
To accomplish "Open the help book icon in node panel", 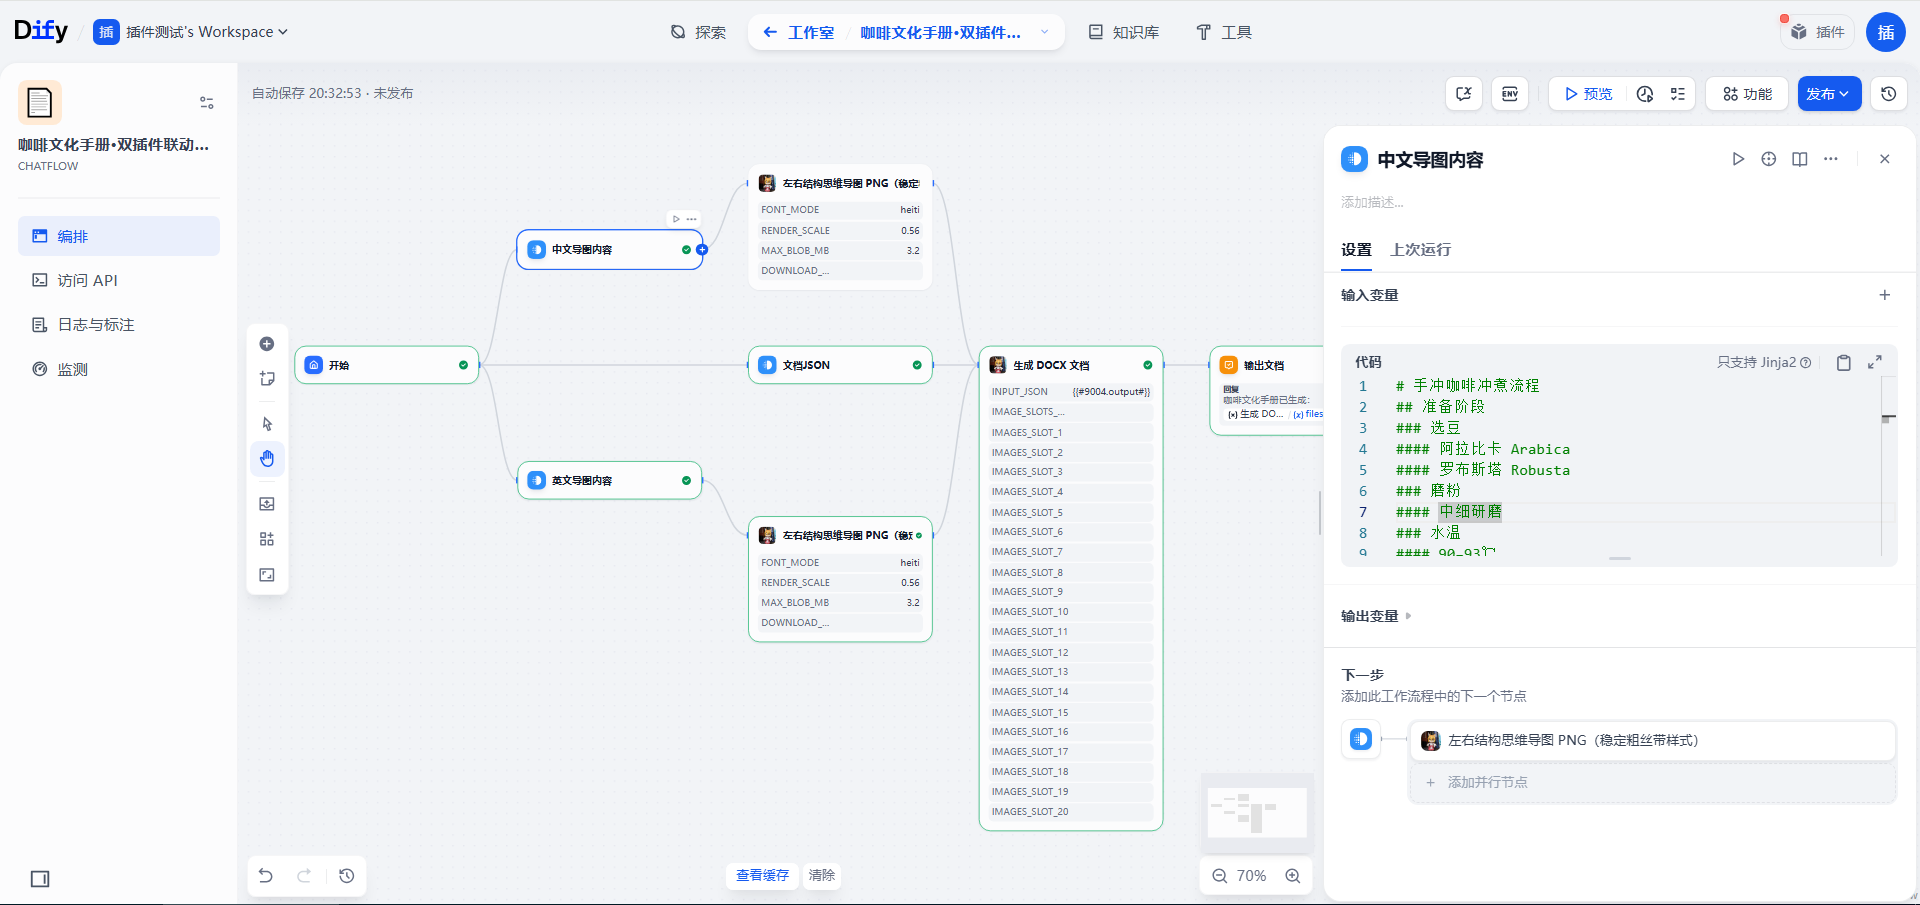I will tap(1800, 159).
